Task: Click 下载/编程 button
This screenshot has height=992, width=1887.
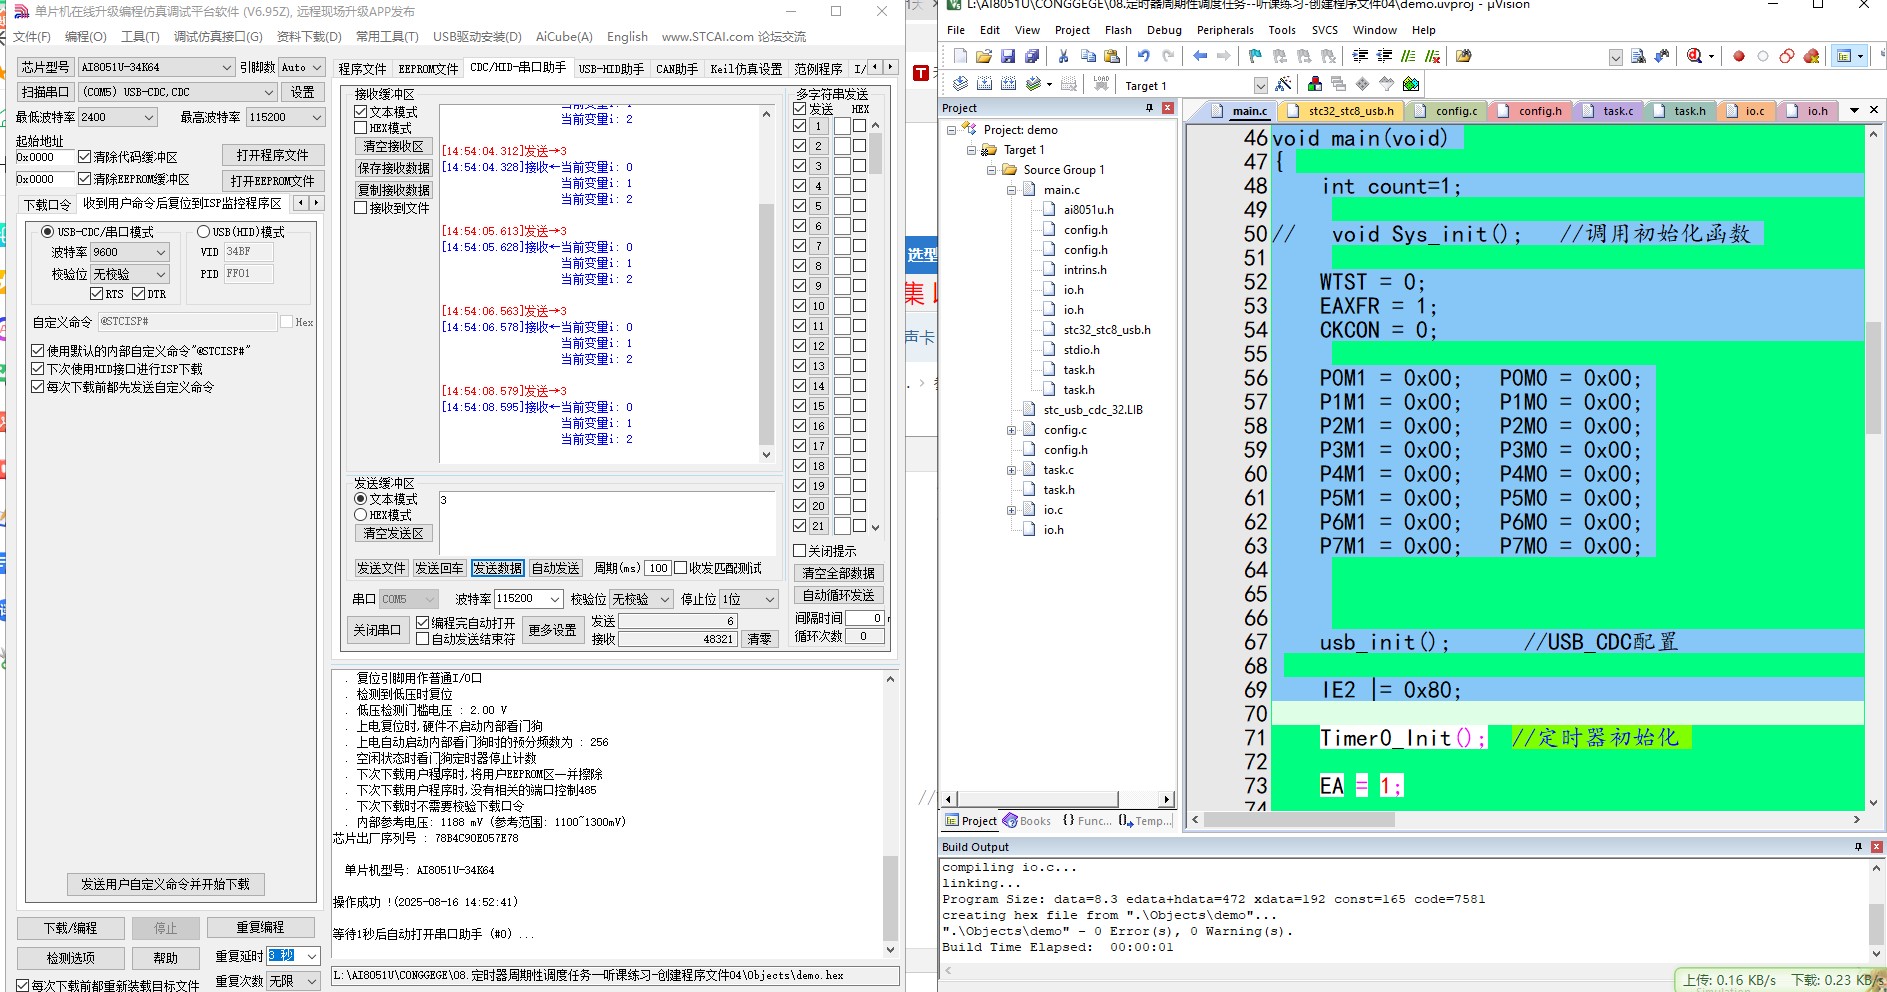Action: coord(71,928)
